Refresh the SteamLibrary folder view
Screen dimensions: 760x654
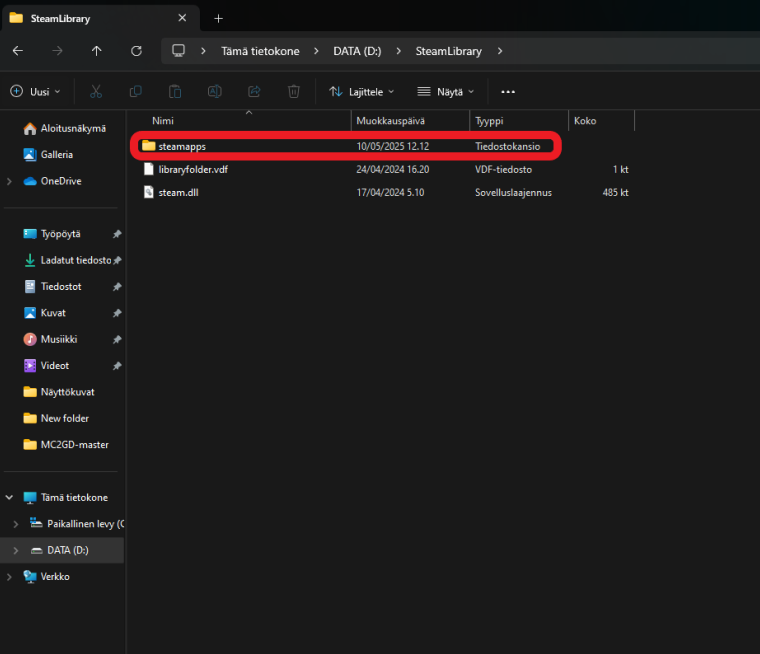[x=136, y=51]
